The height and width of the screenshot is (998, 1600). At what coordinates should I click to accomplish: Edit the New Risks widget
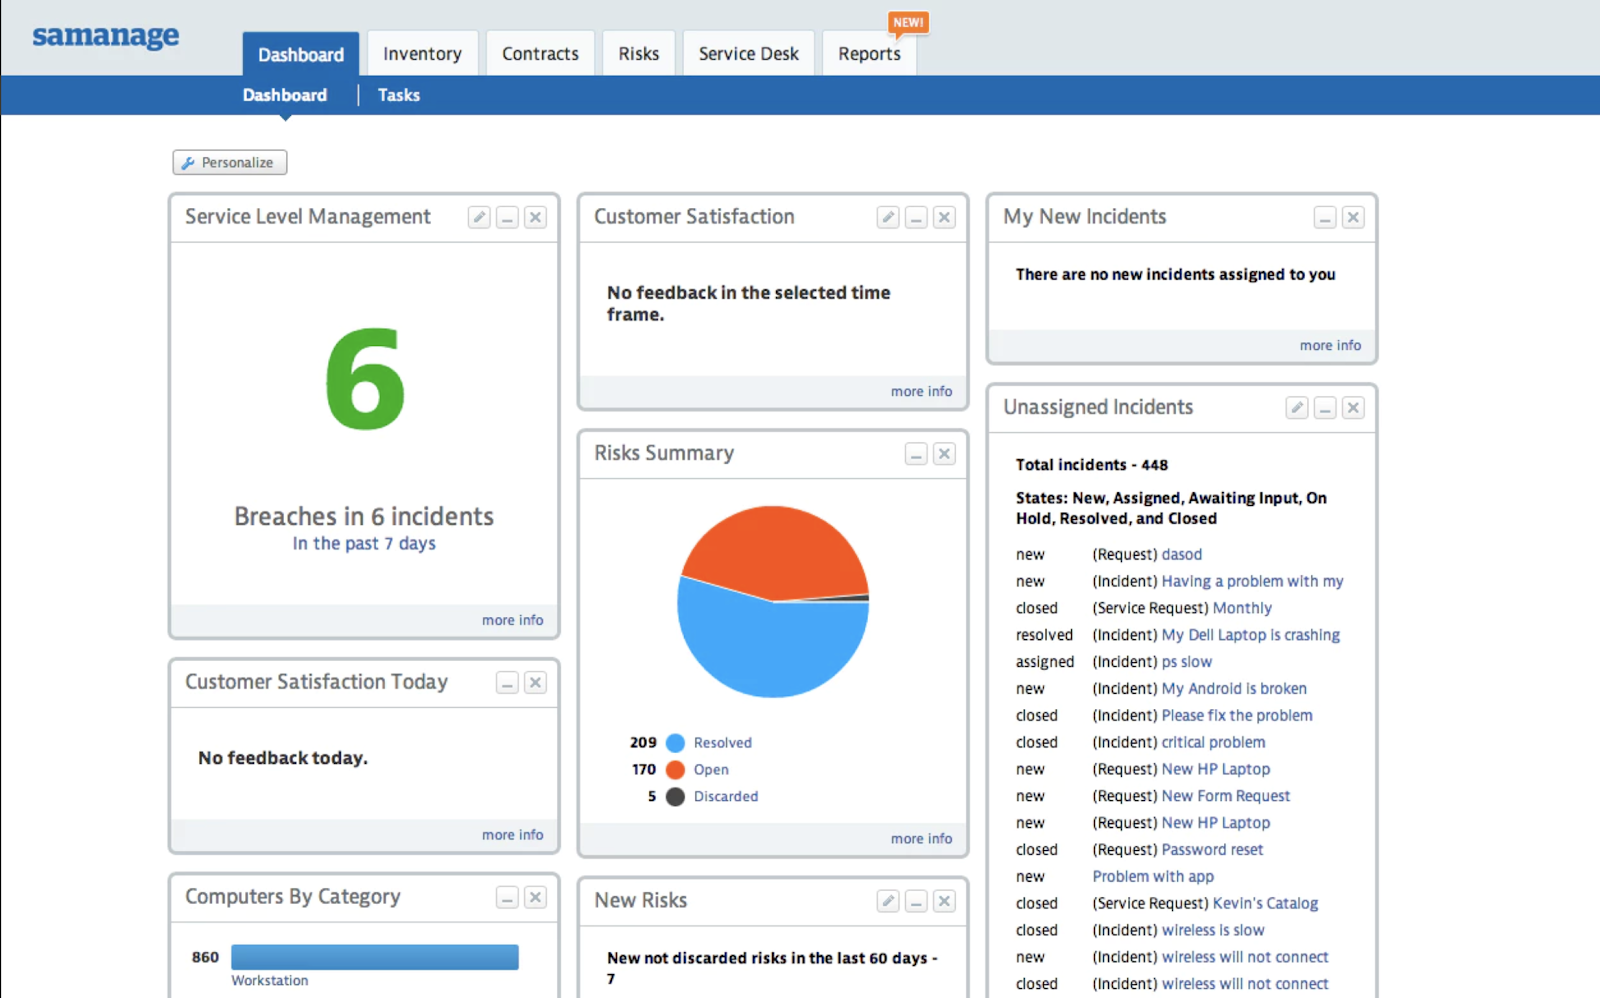point(888,901)
